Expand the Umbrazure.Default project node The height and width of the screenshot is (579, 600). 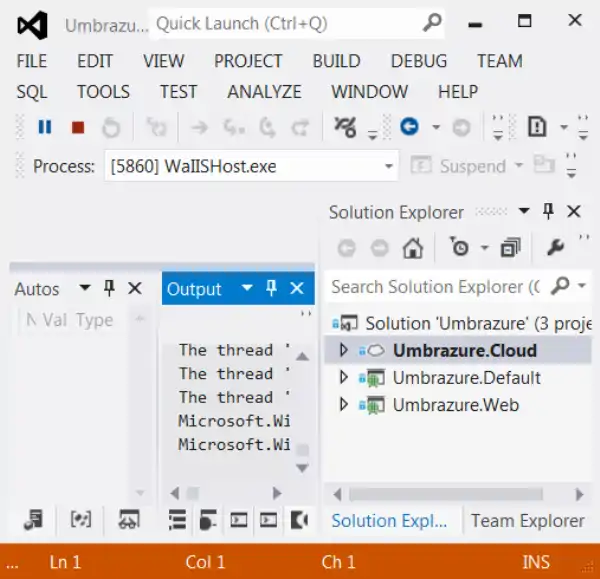[x=344, y=377]
